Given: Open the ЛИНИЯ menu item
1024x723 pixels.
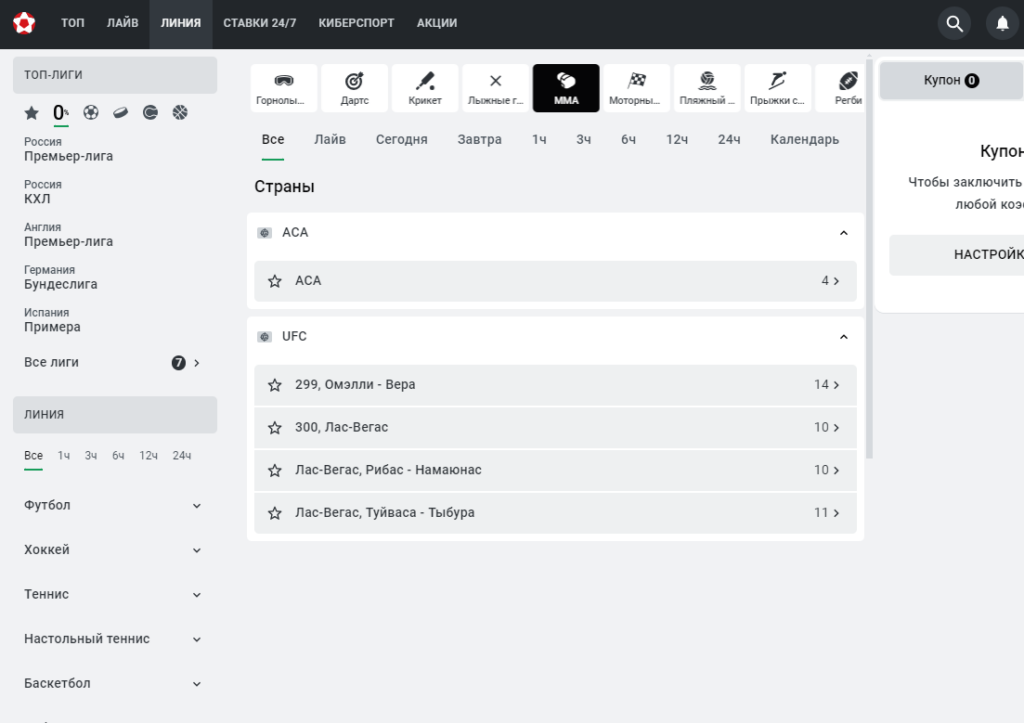Looking at the screenshot, I should click(181, 24).
